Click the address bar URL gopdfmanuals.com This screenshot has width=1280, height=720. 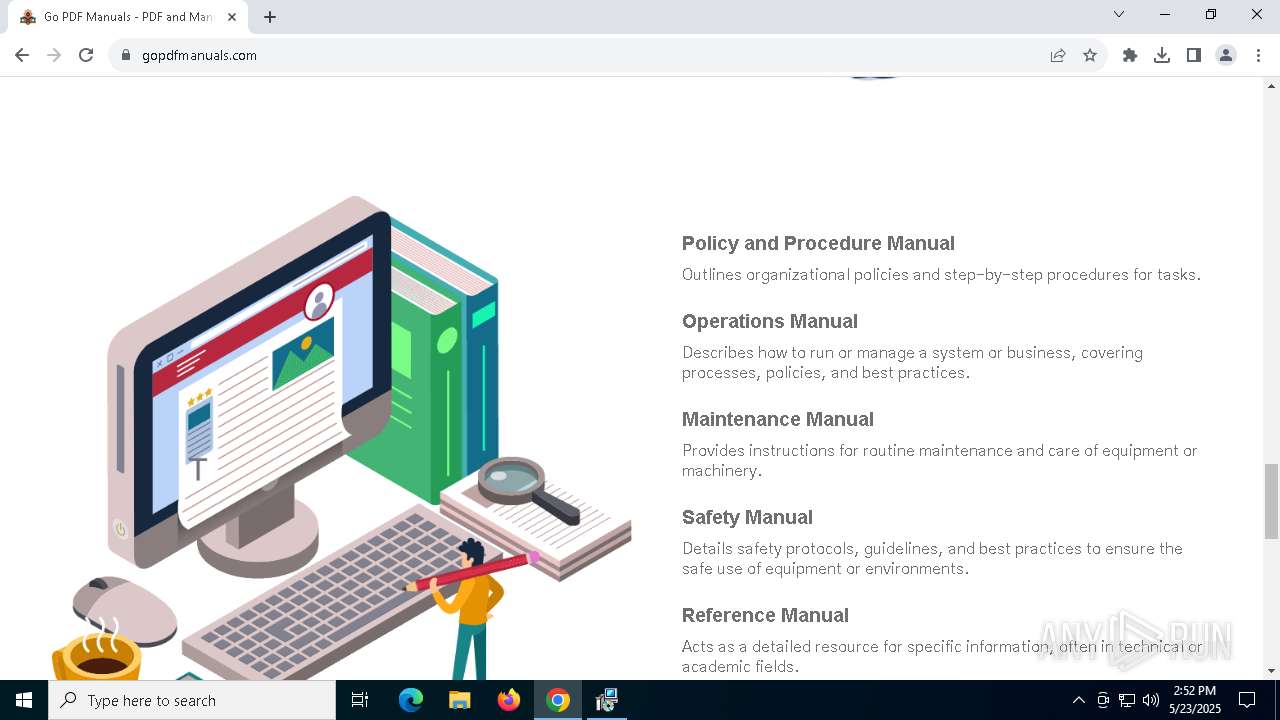click(x=199, y=56)
